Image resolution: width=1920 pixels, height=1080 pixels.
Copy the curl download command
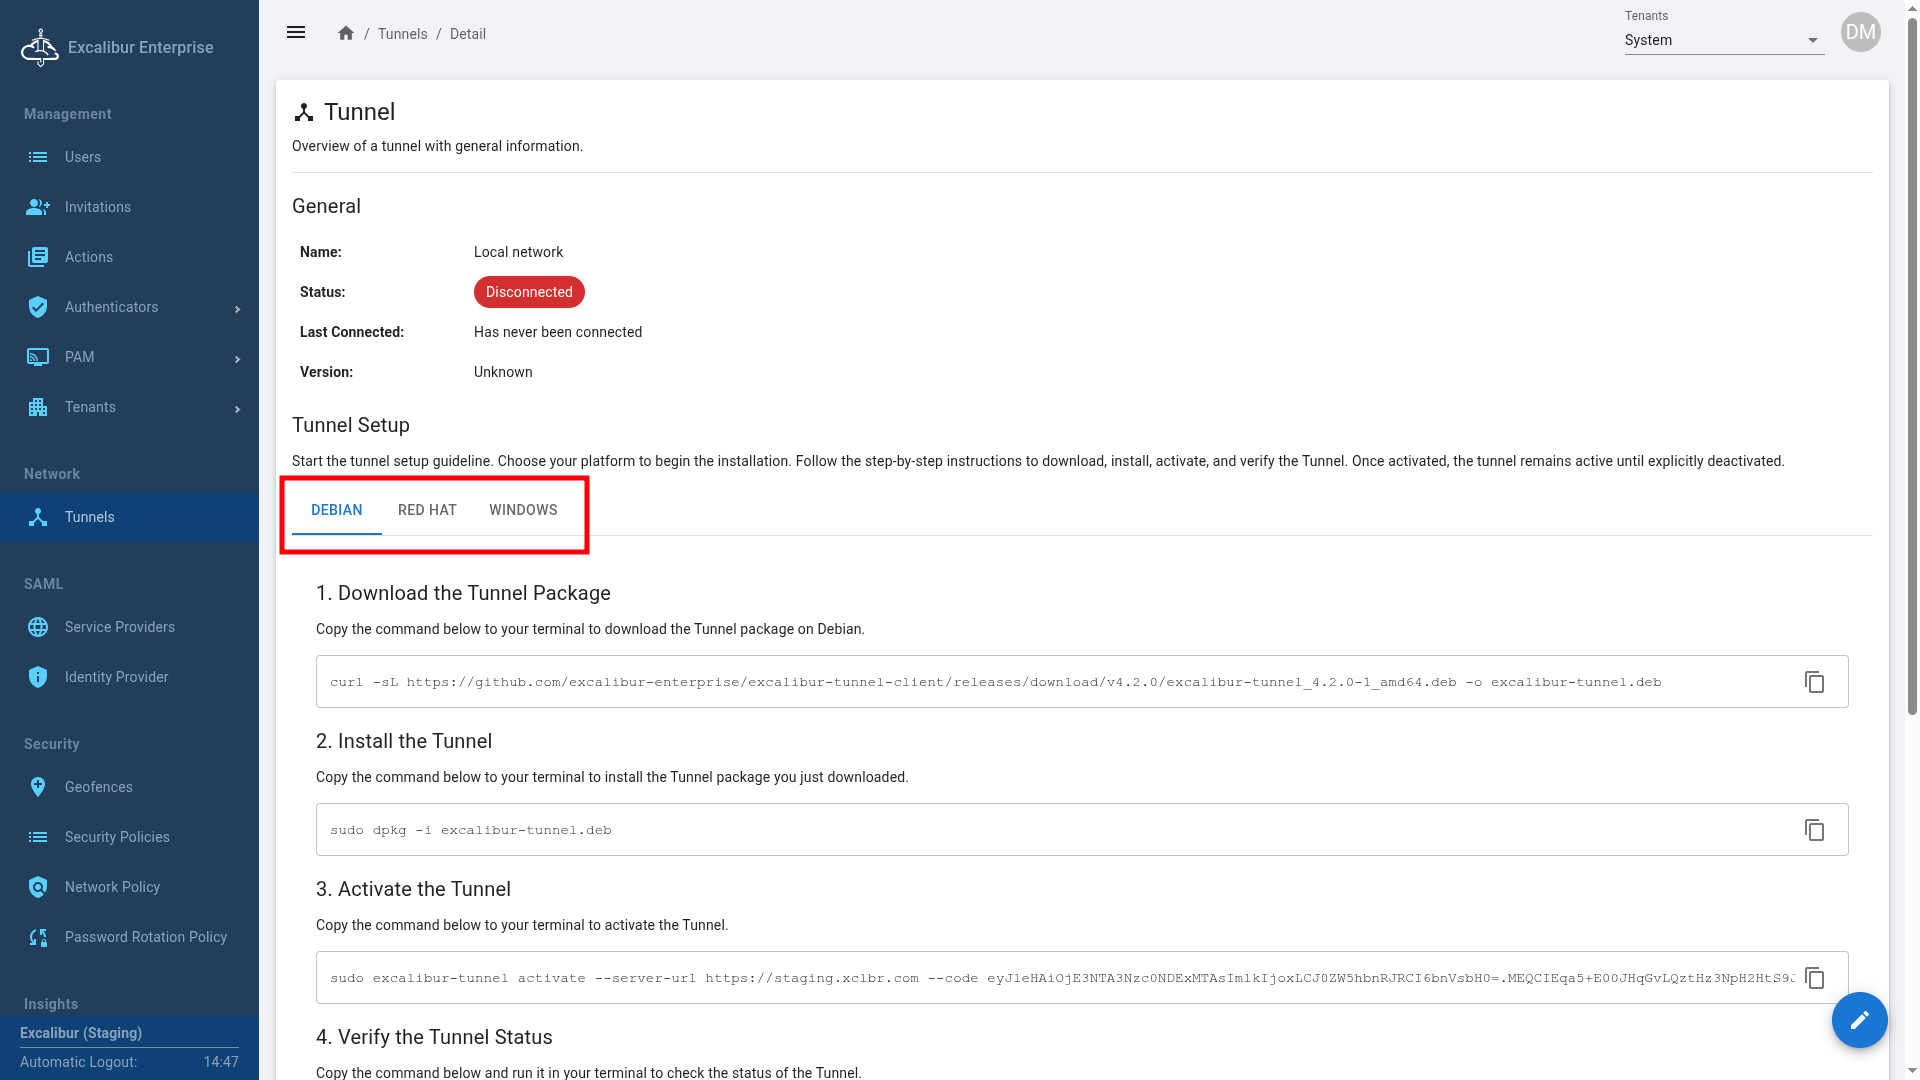(1814, 682)
